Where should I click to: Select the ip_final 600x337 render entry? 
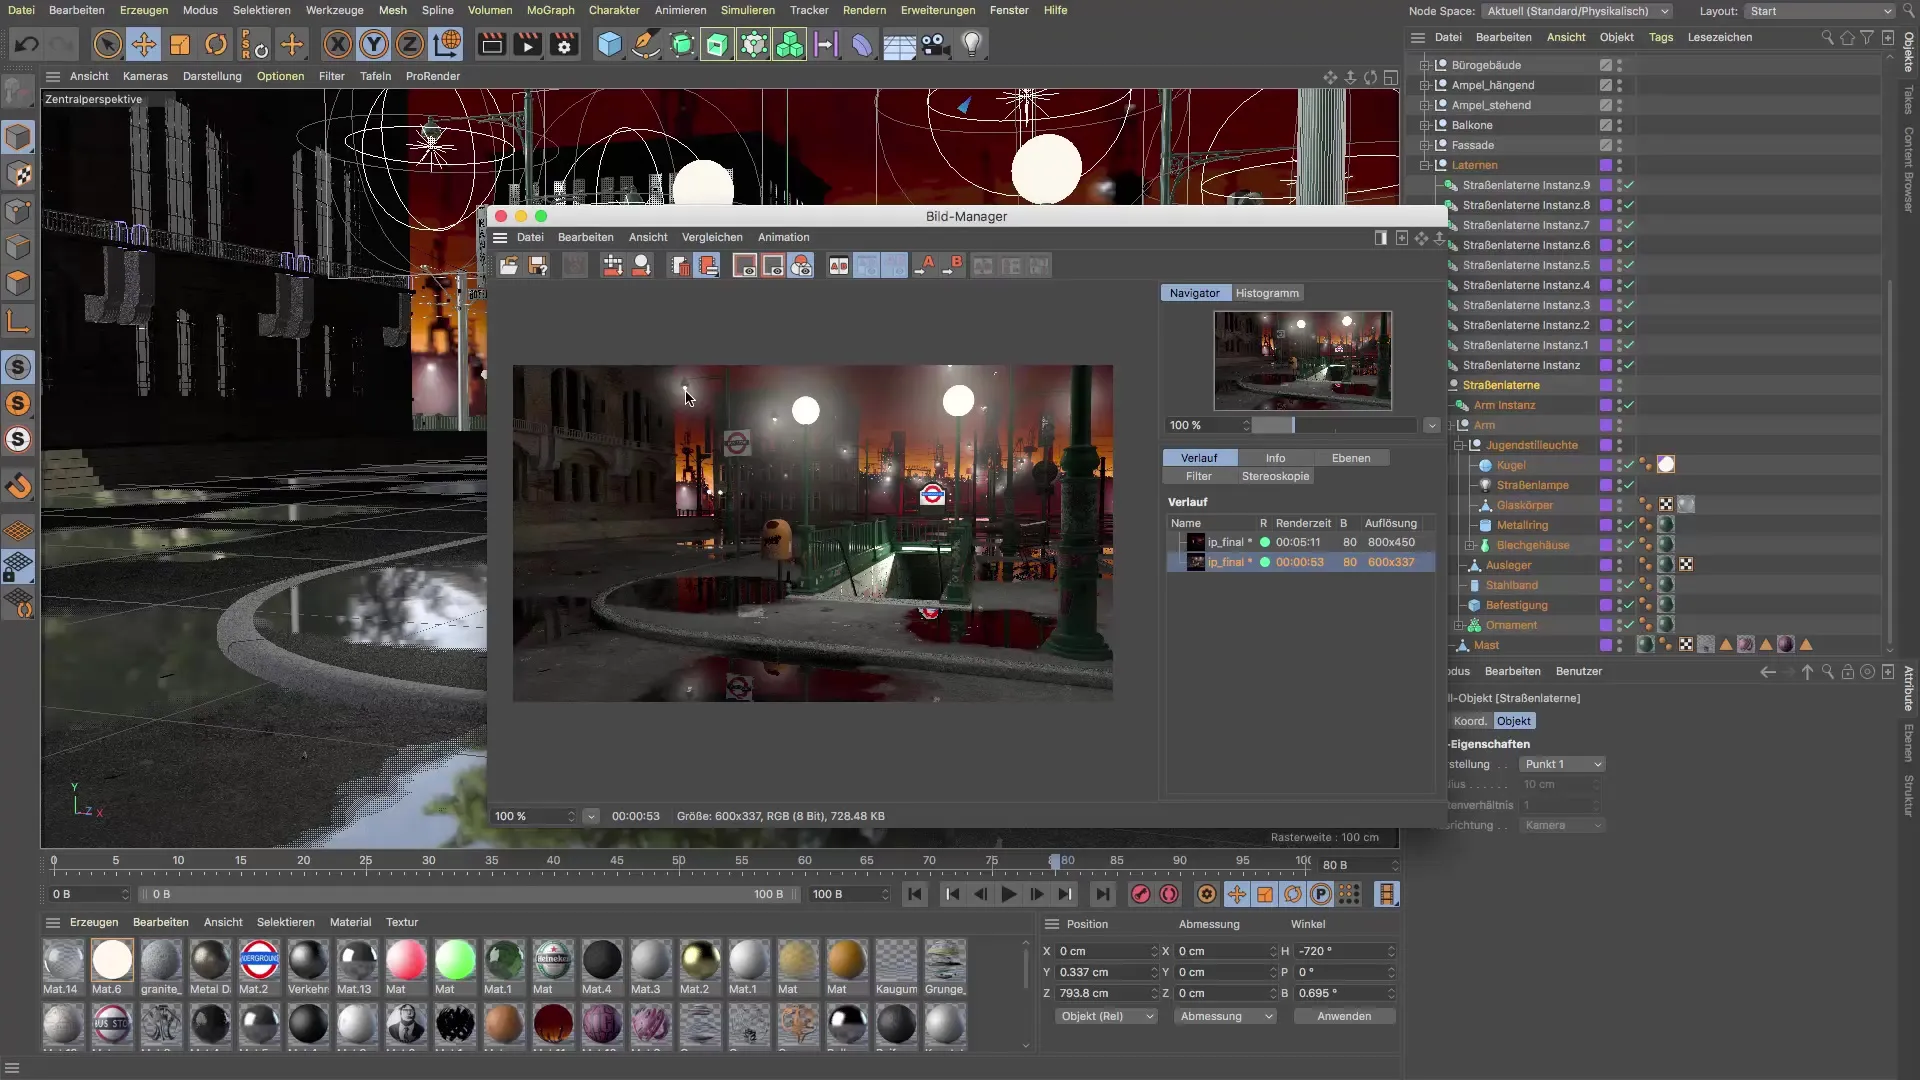pyautogui.click(x=1301, y=562)
